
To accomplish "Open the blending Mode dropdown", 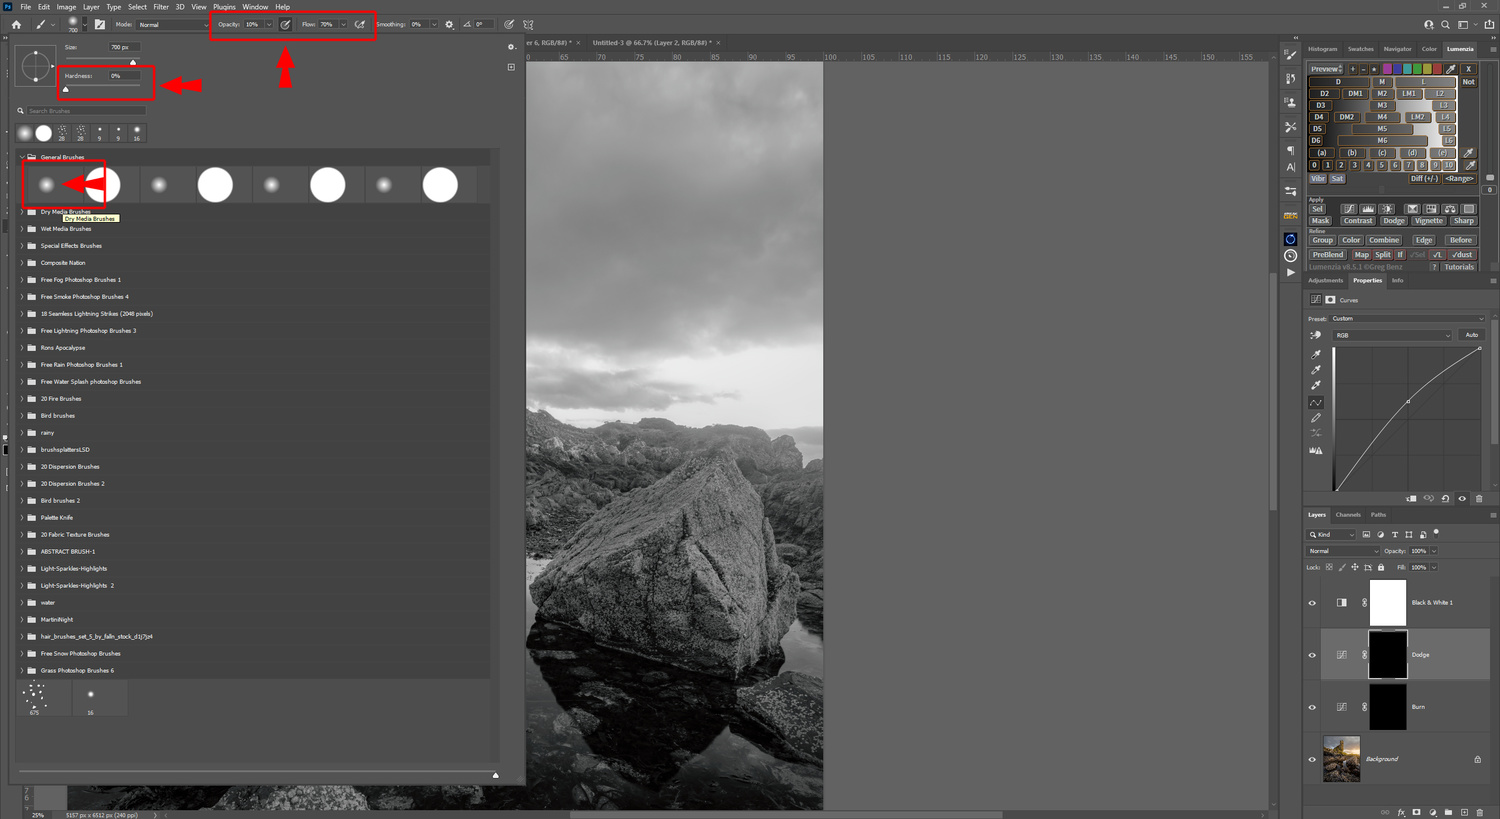I will (x=173, y=24).
